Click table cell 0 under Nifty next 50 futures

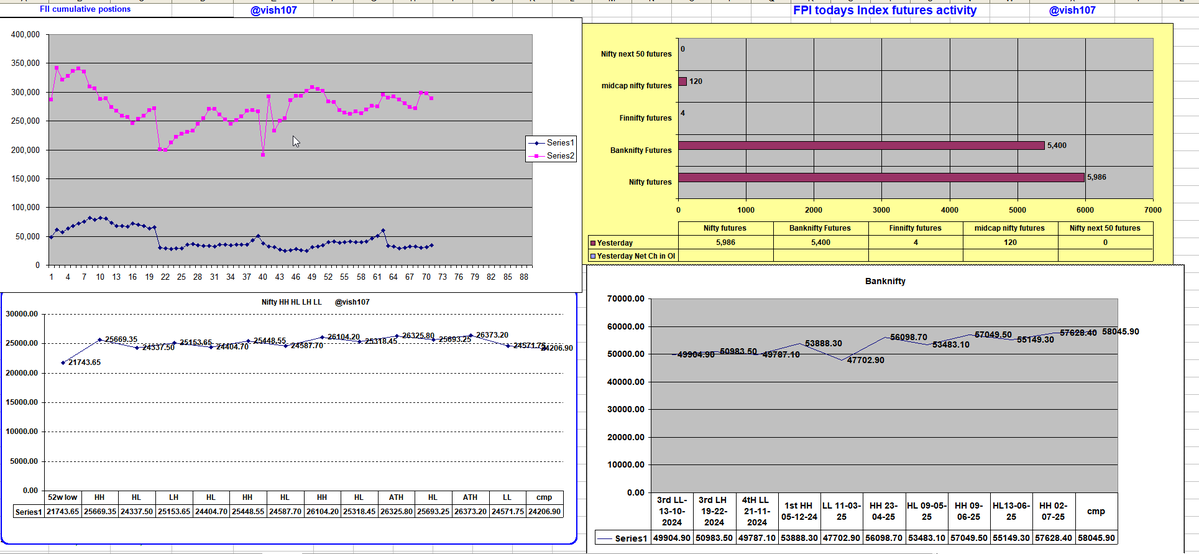click(1105, 243)
